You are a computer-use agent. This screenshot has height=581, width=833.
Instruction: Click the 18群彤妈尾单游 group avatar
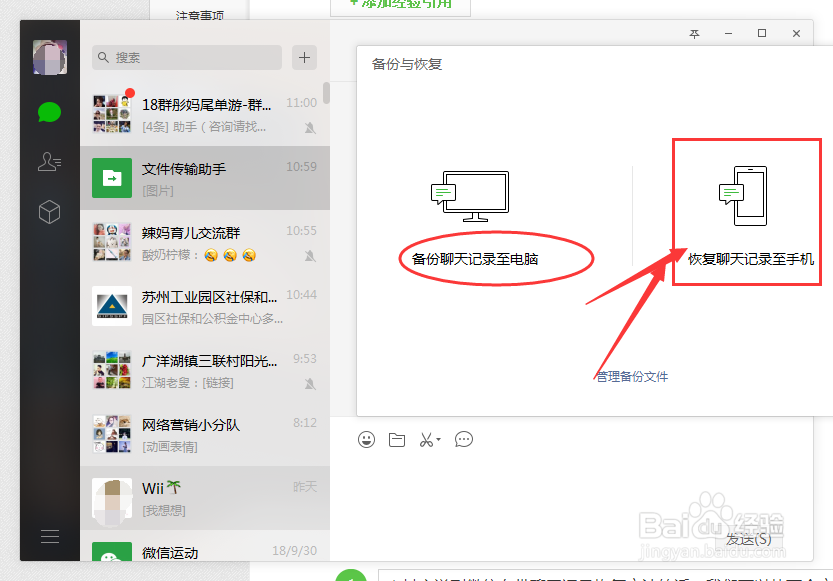click(x=112, y=114)
